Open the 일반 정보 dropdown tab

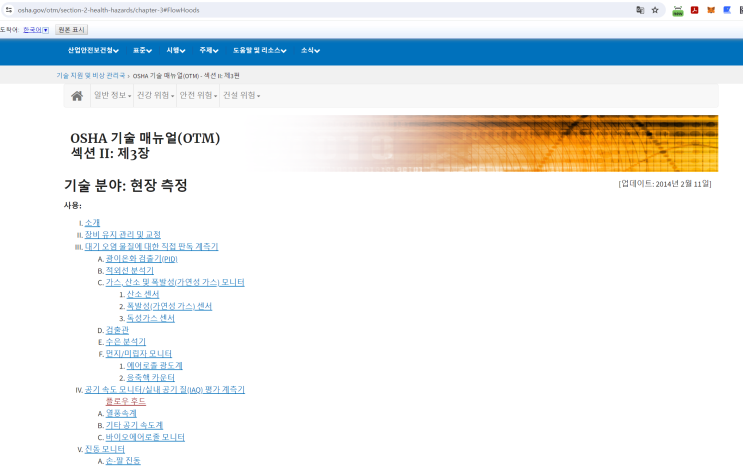(112, 95)
